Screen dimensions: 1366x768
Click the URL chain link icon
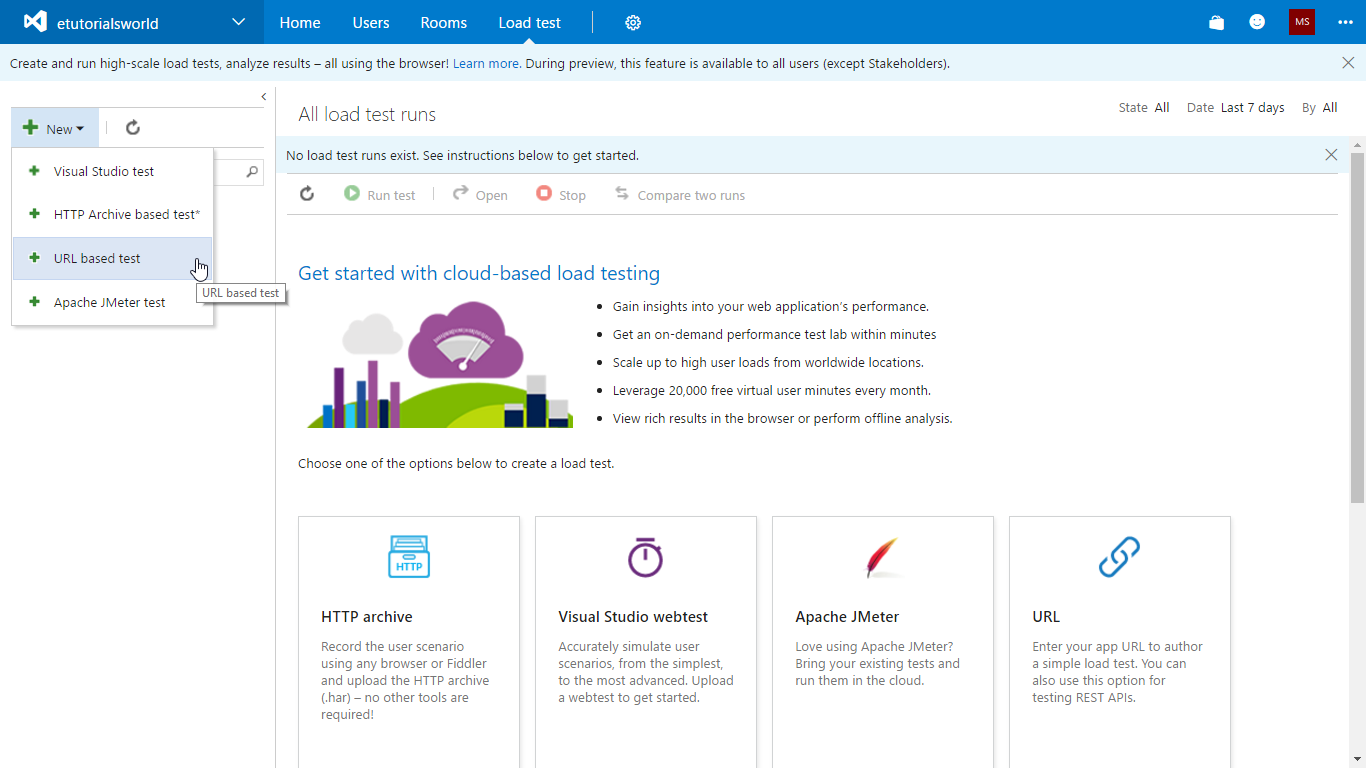[x=1119, y=557]
